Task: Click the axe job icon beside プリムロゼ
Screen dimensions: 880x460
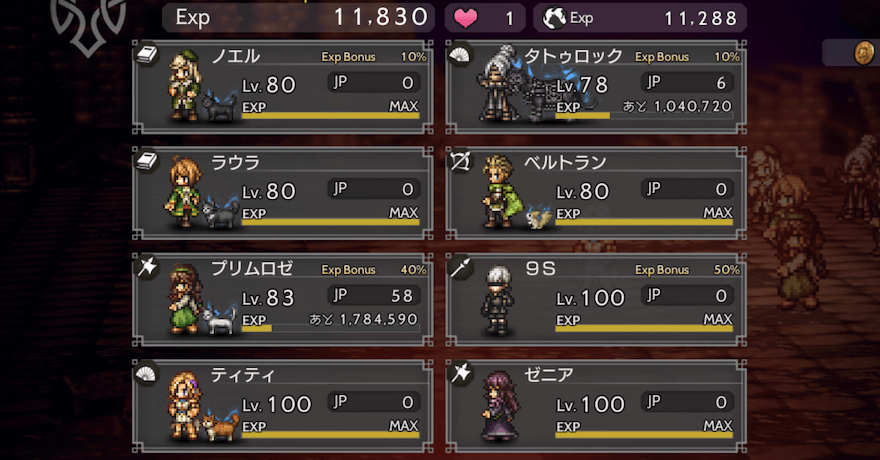Action: 147,268
